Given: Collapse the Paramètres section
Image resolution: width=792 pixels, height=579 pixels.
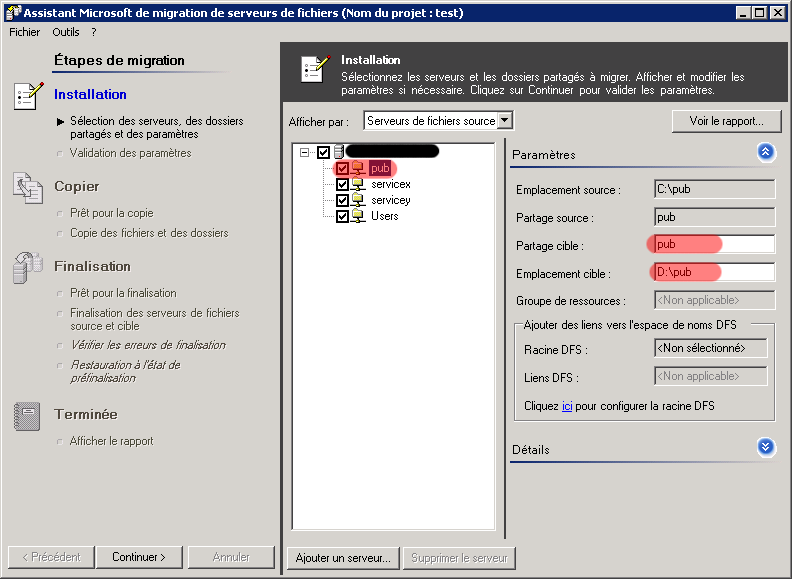Looking at the screenshot, I should [x=766, y=152].
